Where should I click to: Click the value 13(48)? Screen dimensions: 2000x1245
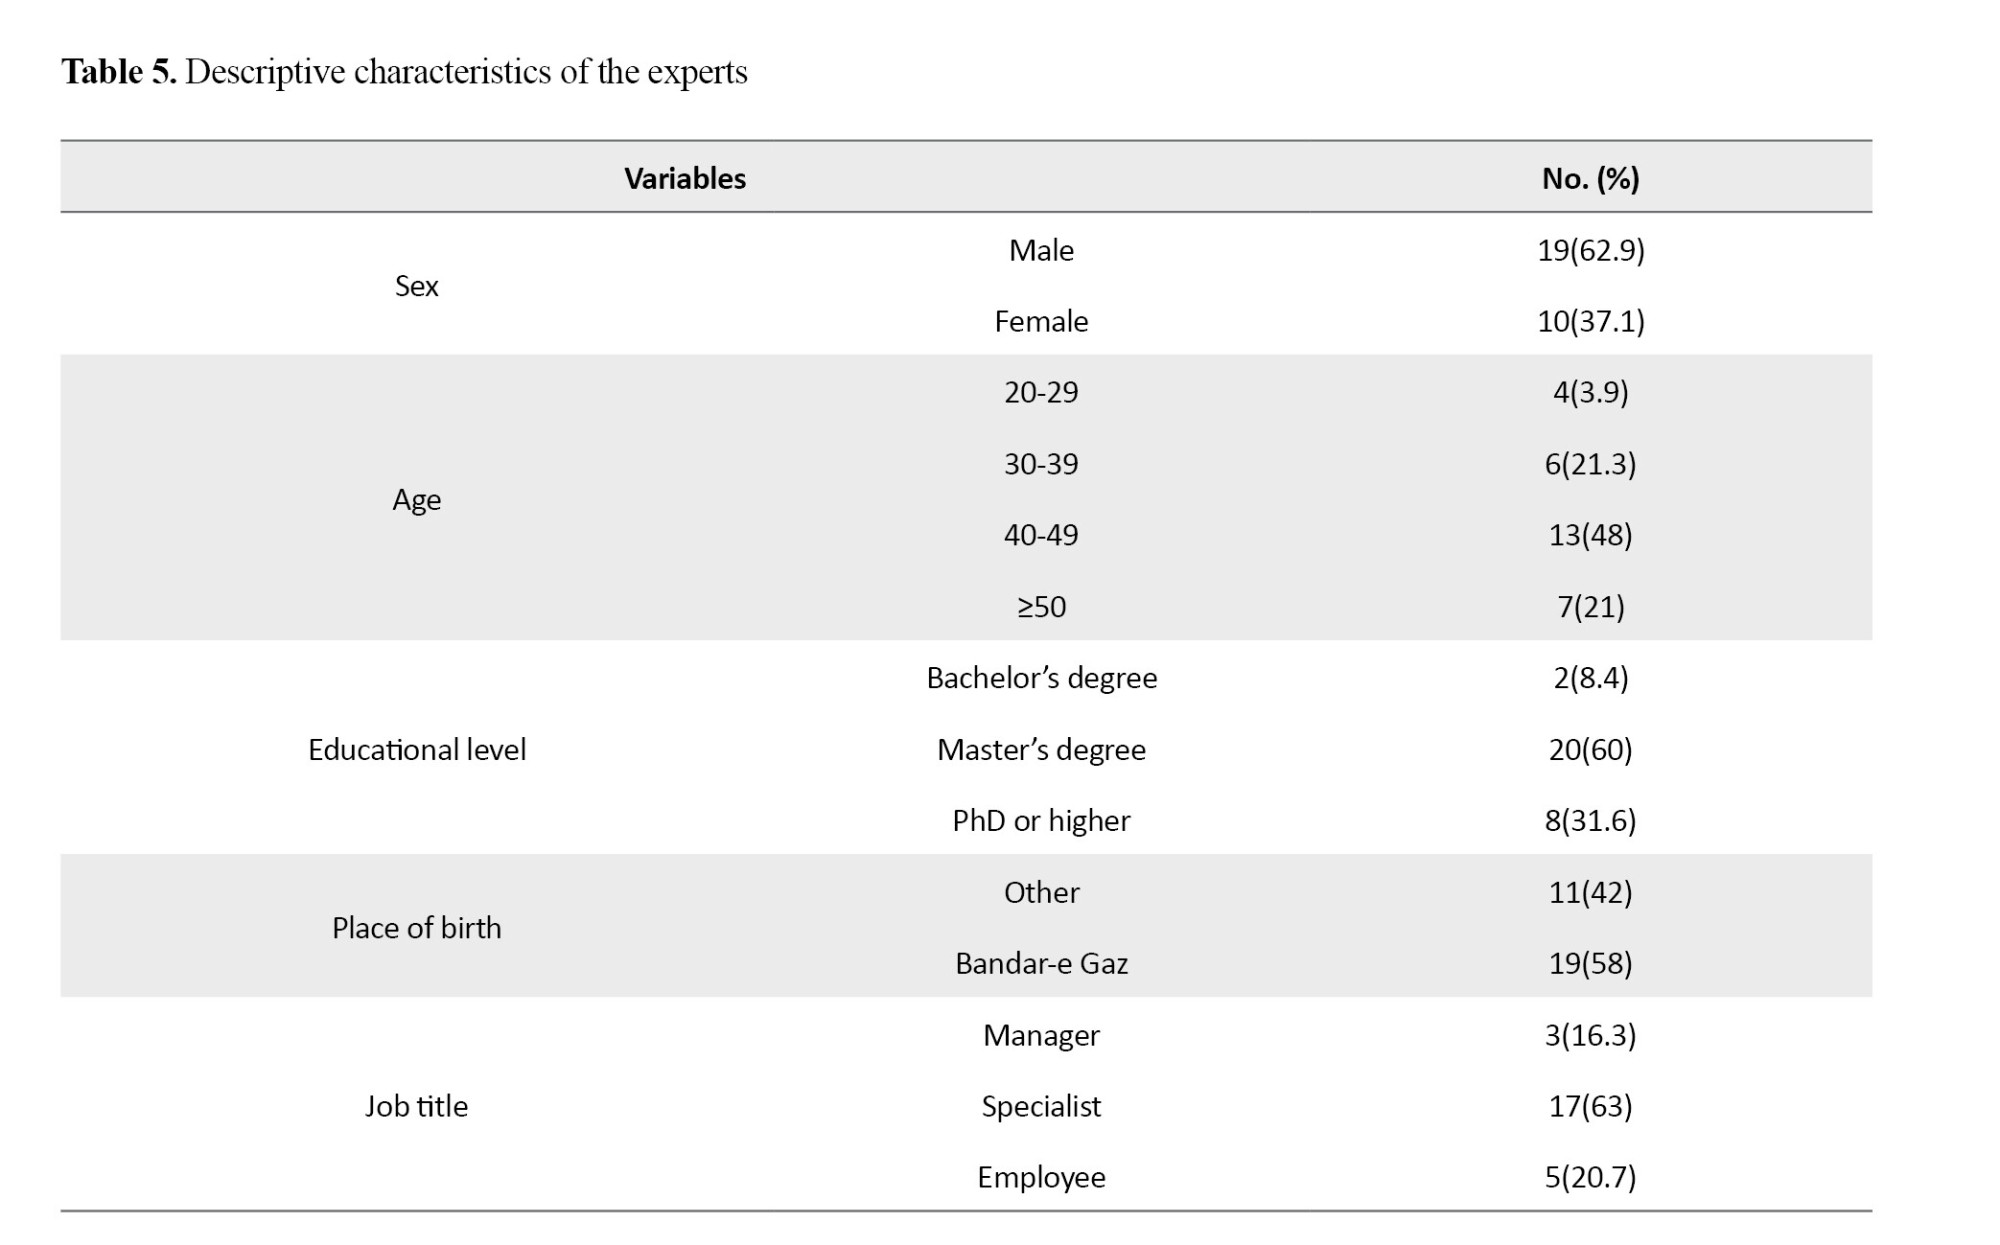coord(1590,535)
